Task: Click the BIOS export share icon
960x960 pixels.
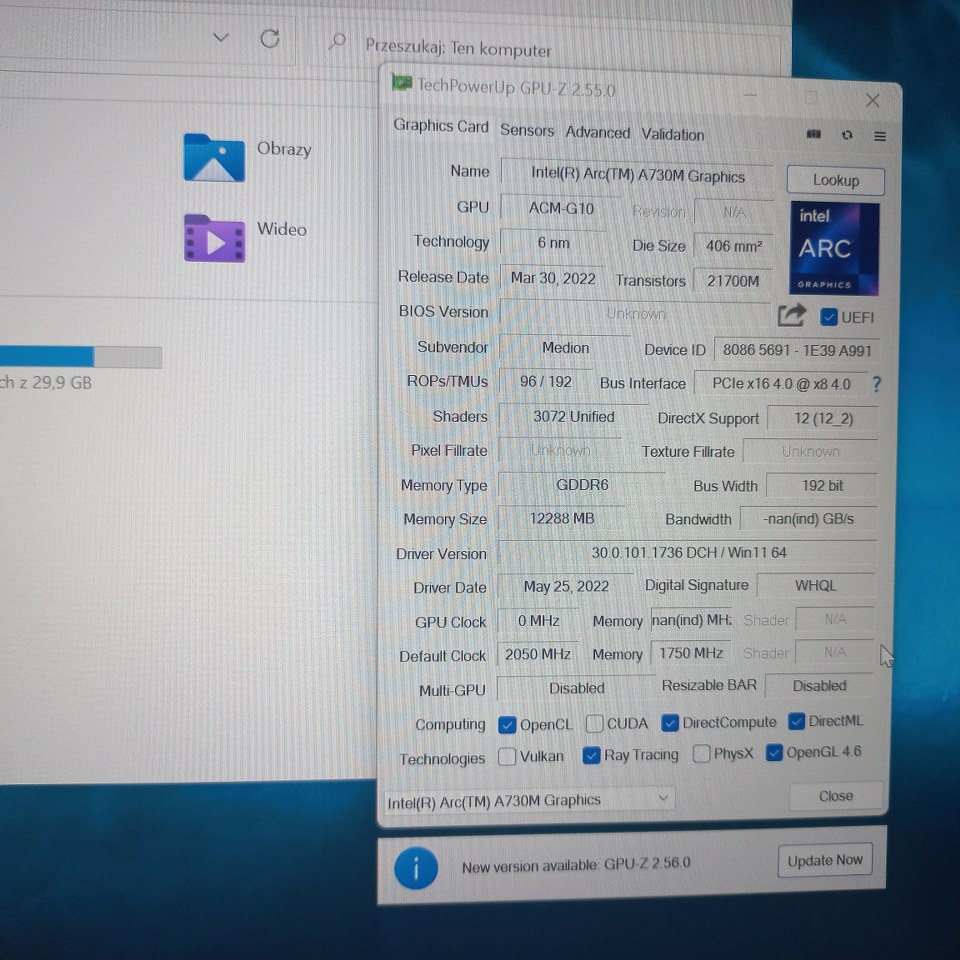Action: pyautogui.click(x=792, y=315)
